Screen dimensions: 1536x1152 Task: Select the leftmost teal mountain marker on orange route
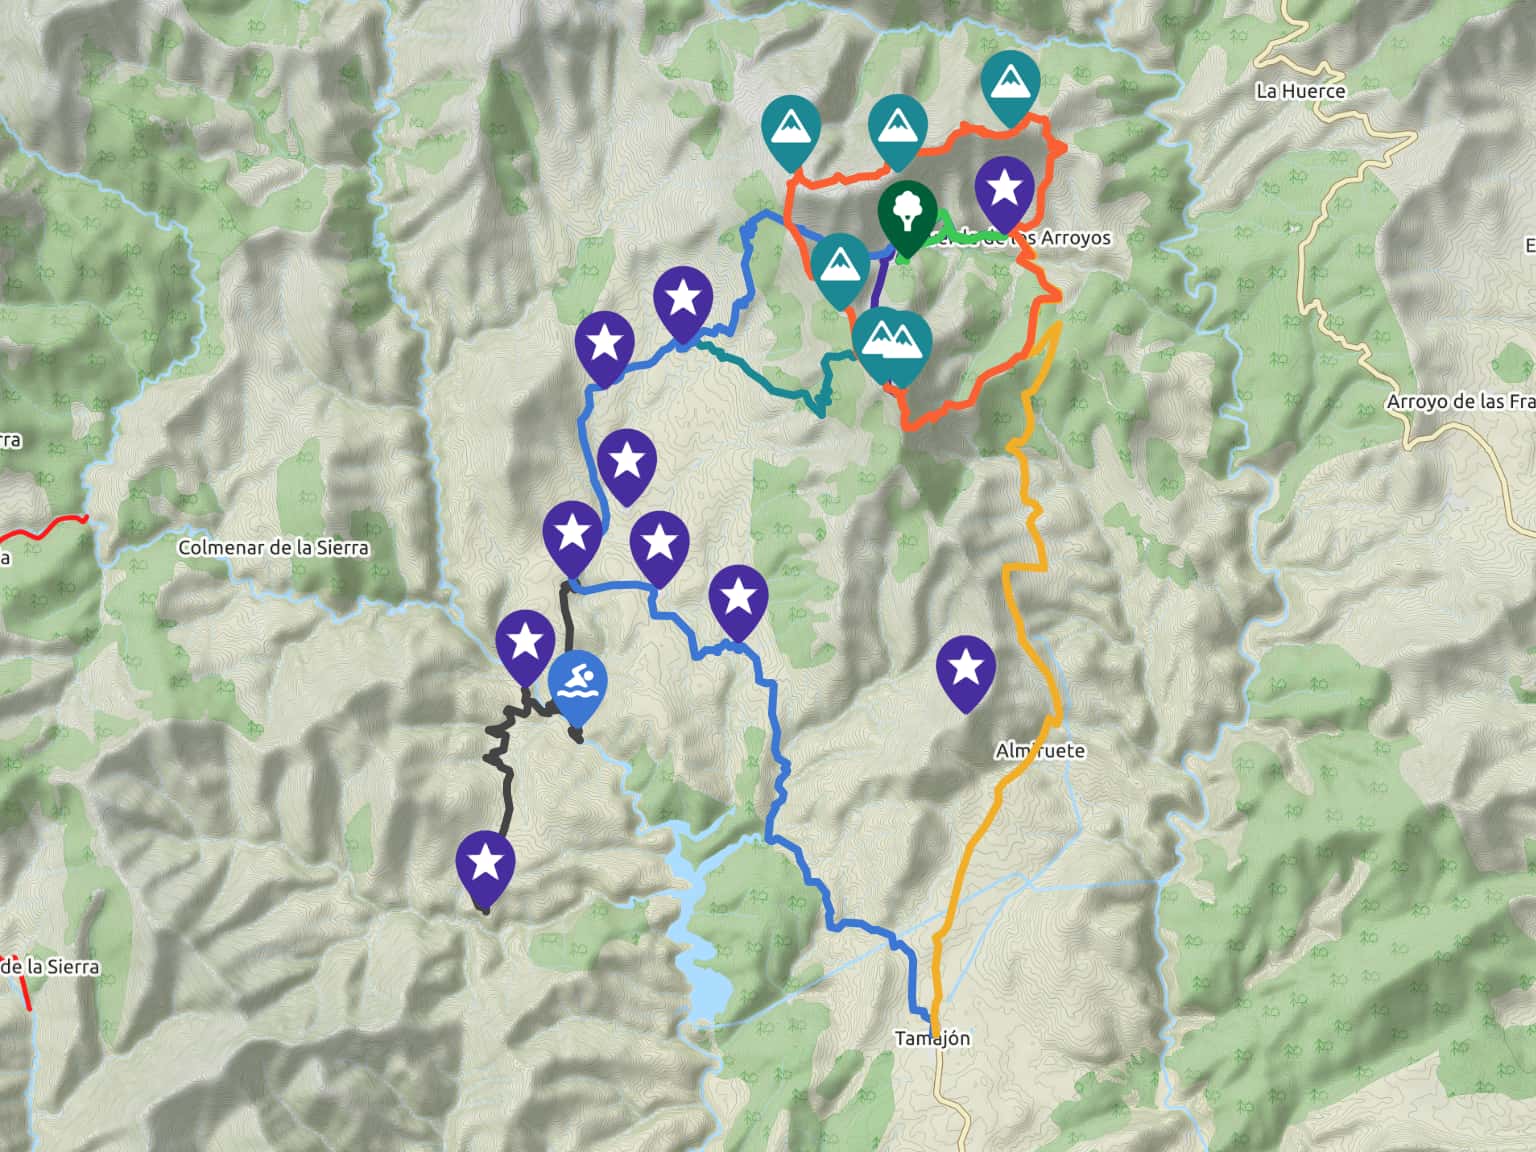(x=790, y=131)
